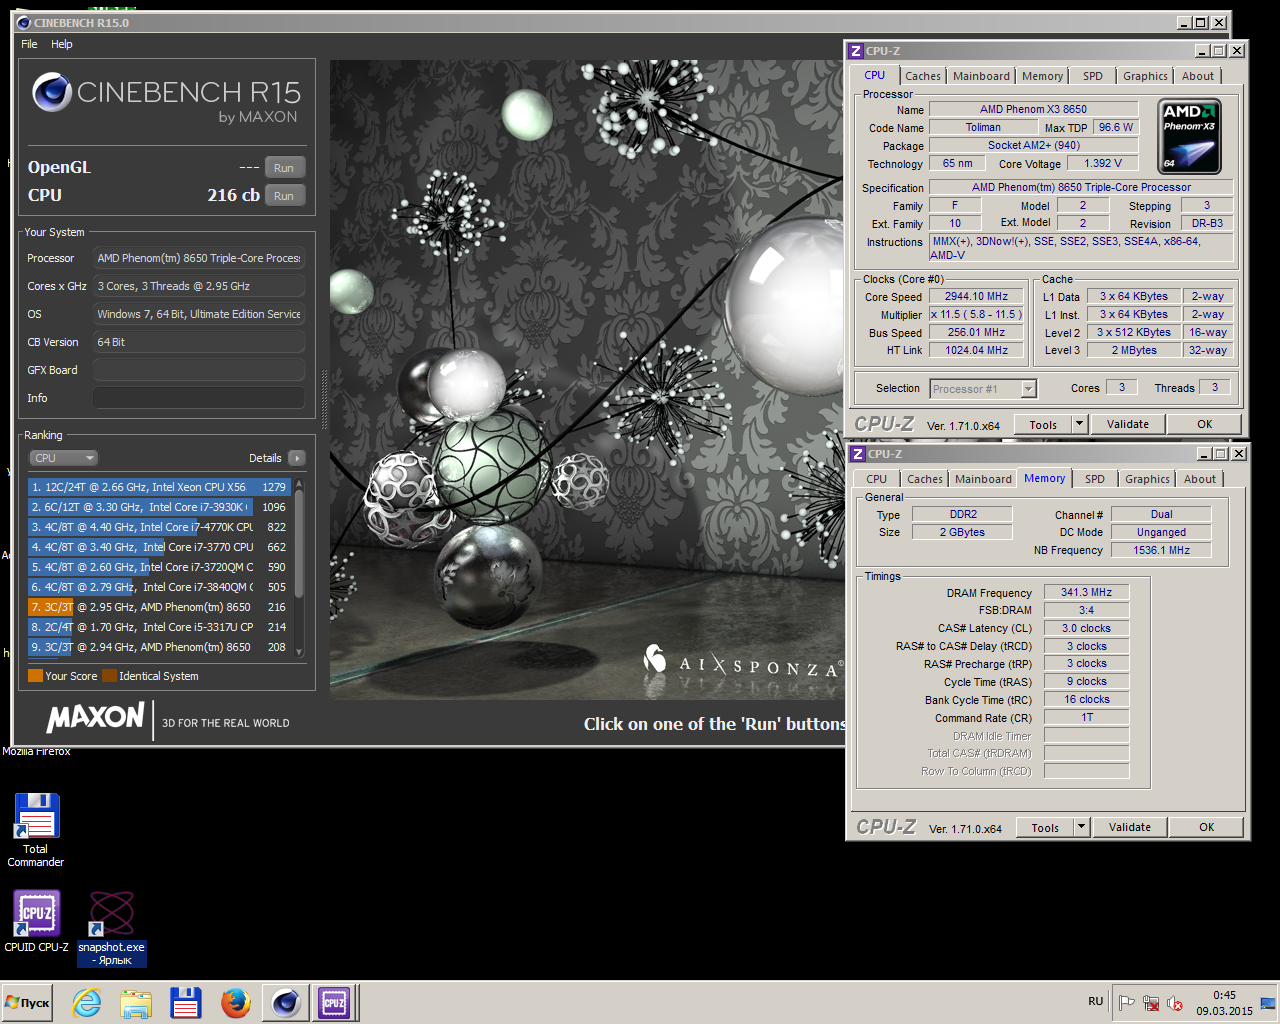Viewport: 1280px width, 1024px height.
Task: Click the upper CPU-Z window title icon
Action: click(856, 51)
